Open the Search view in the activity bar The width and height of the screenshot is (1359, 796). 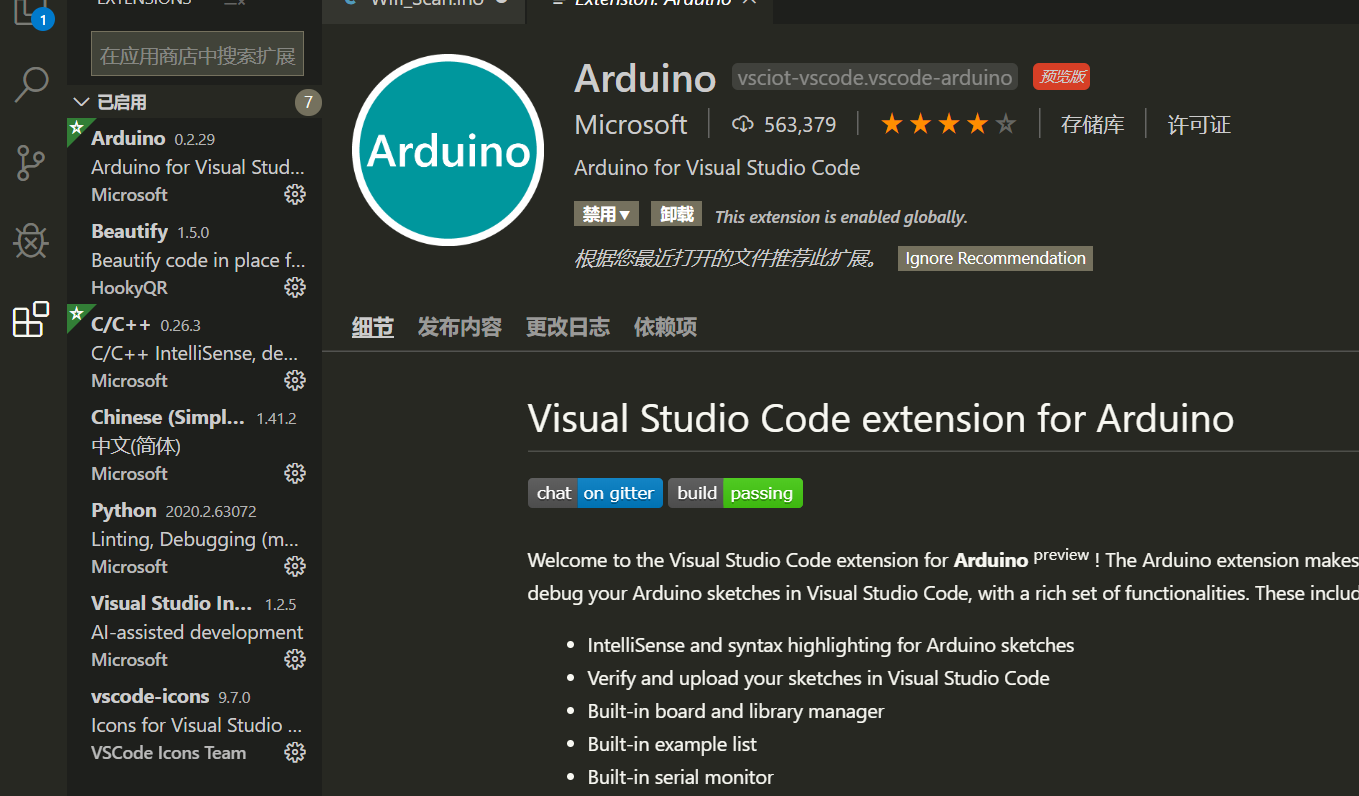coord(30,85)
